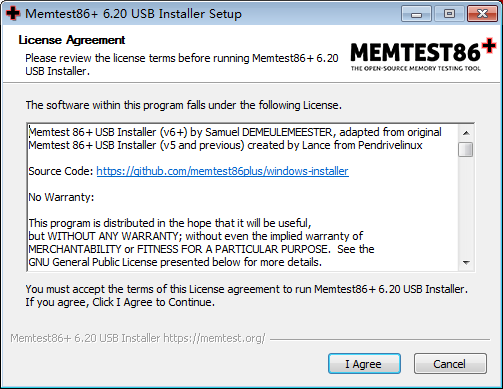Click the red cross icon in title bar

point(13,13)
